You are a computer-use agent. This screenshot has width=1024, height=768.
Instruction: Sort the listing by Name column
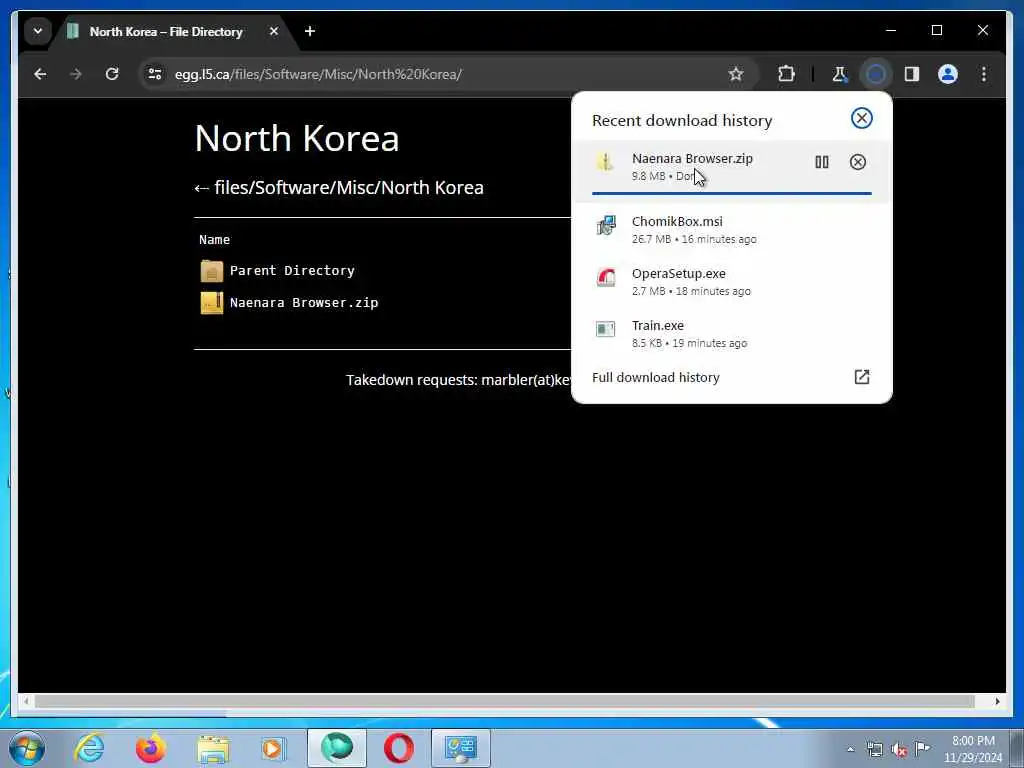point(214,240)
